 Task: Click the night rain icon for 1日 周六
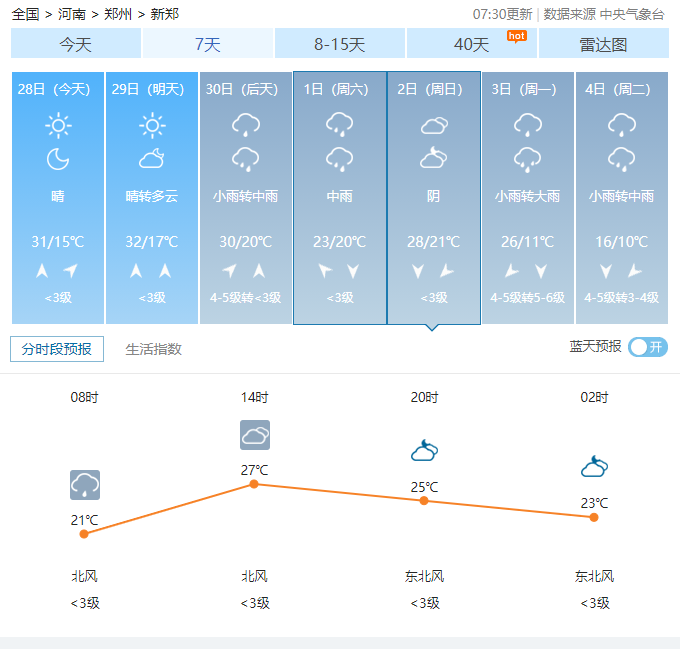(x=340, y=159)
